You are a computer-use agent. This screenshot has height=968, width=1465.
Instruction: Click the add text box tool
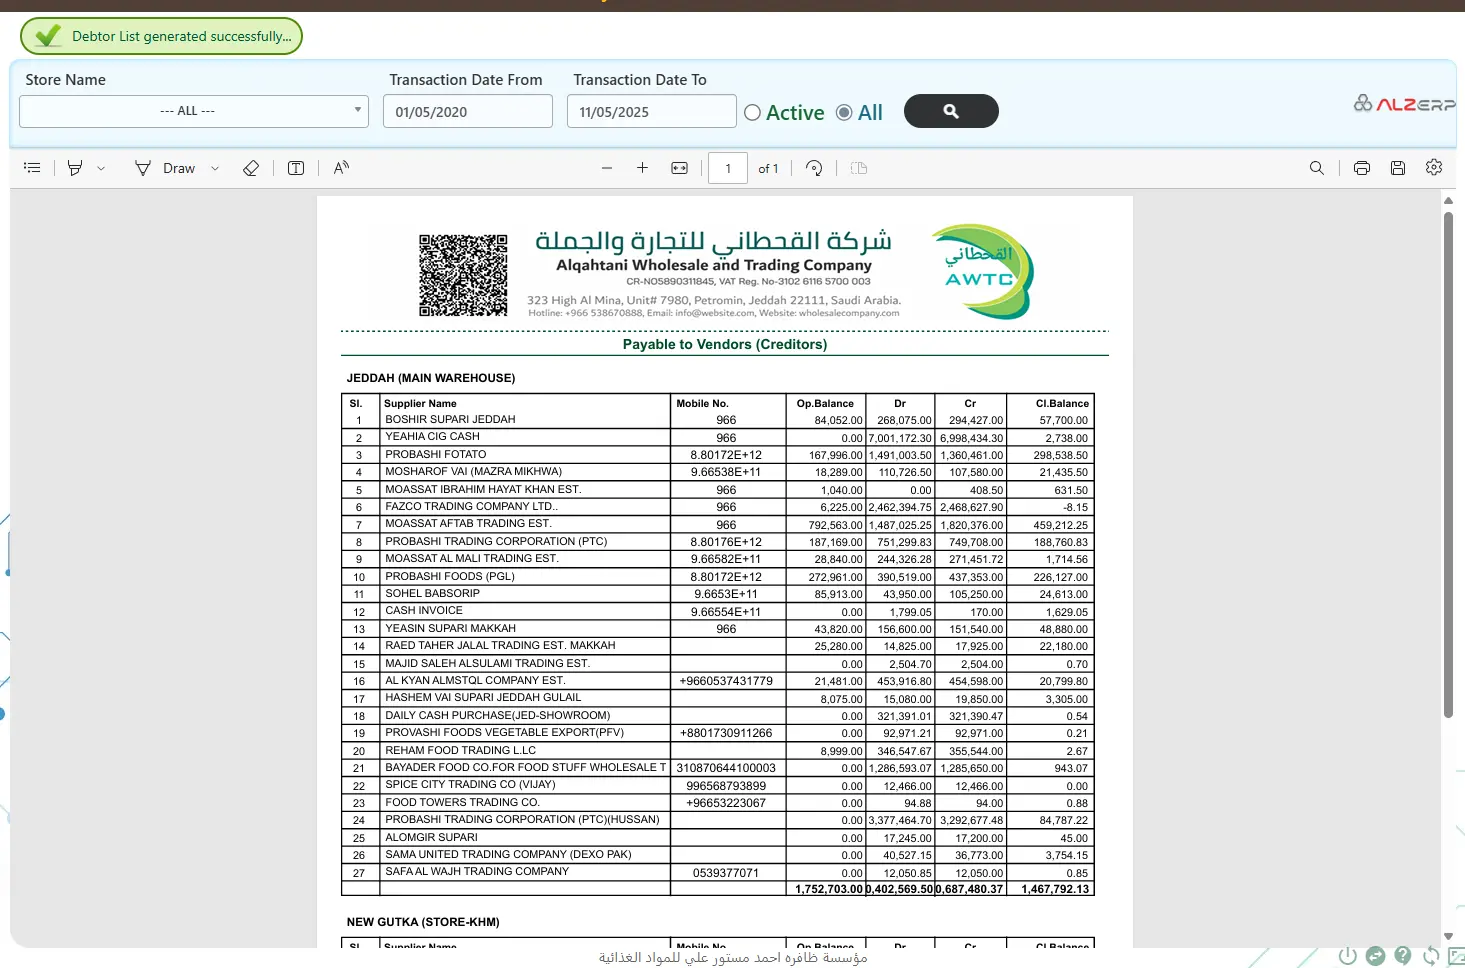click(296, 168)
